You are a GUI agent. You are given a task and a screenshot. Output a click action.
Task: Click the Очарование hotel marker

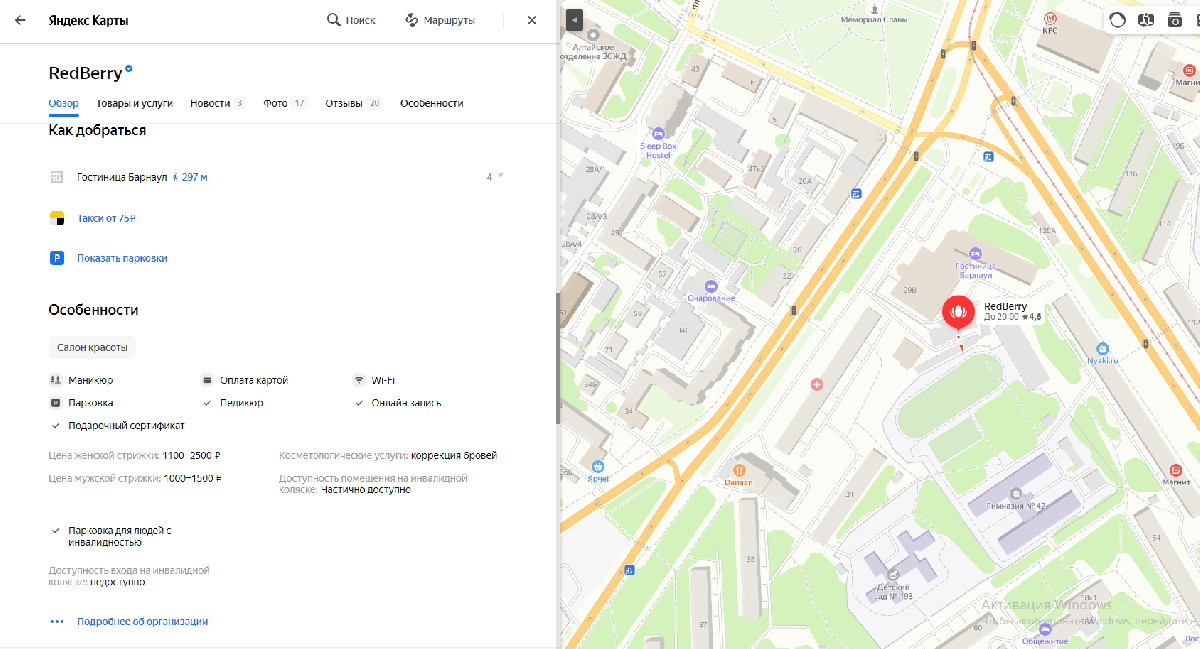pyautogui.click(x=711, y=286)
